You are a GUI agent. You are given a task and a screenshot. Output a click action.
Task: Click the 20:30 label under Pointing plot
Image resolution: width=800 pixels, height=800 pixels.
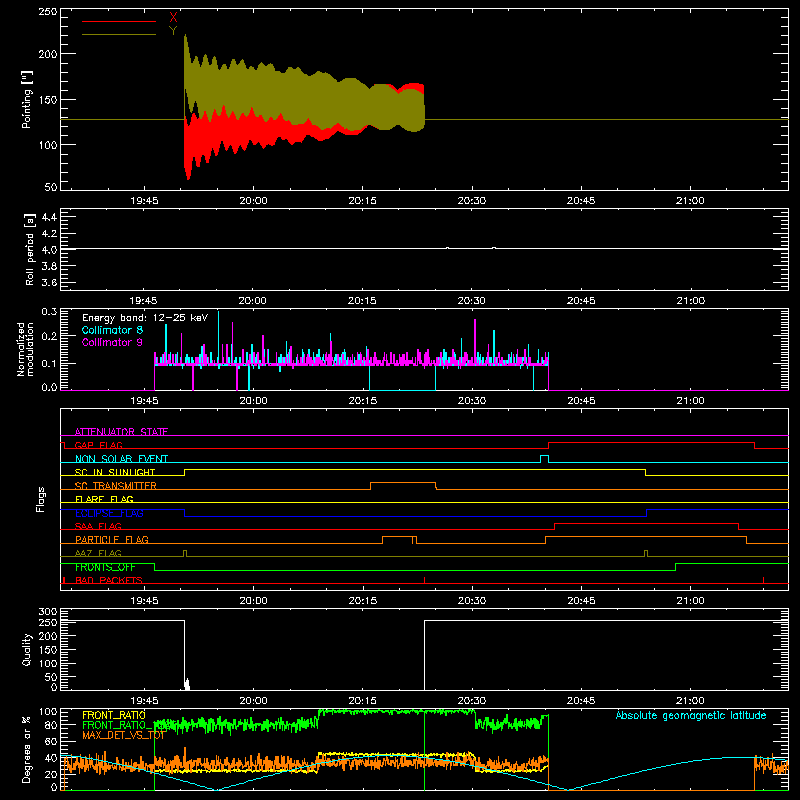[x=472, y=201]
